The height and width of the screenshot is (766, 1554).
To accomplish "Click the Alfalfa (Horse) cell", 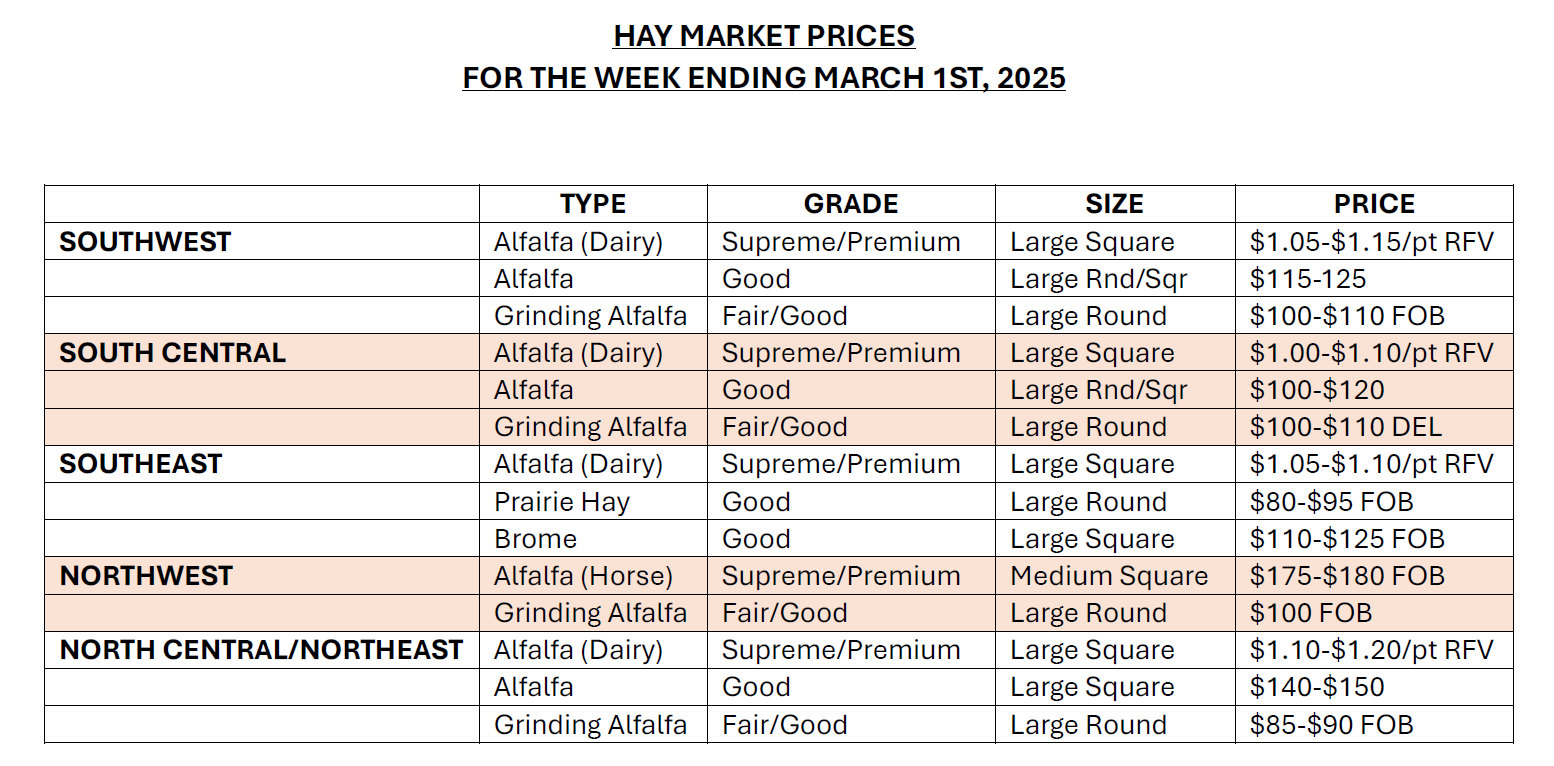I will 583,576.
